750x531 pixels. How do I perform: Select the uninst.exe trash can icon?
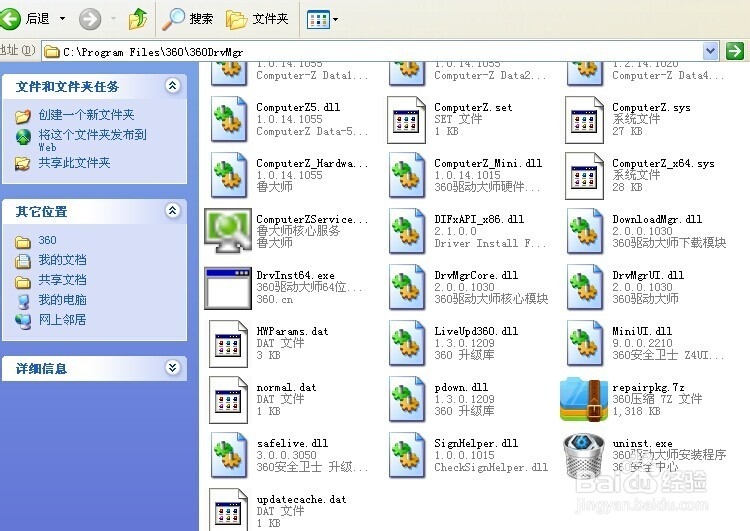(x=583, y=455)
